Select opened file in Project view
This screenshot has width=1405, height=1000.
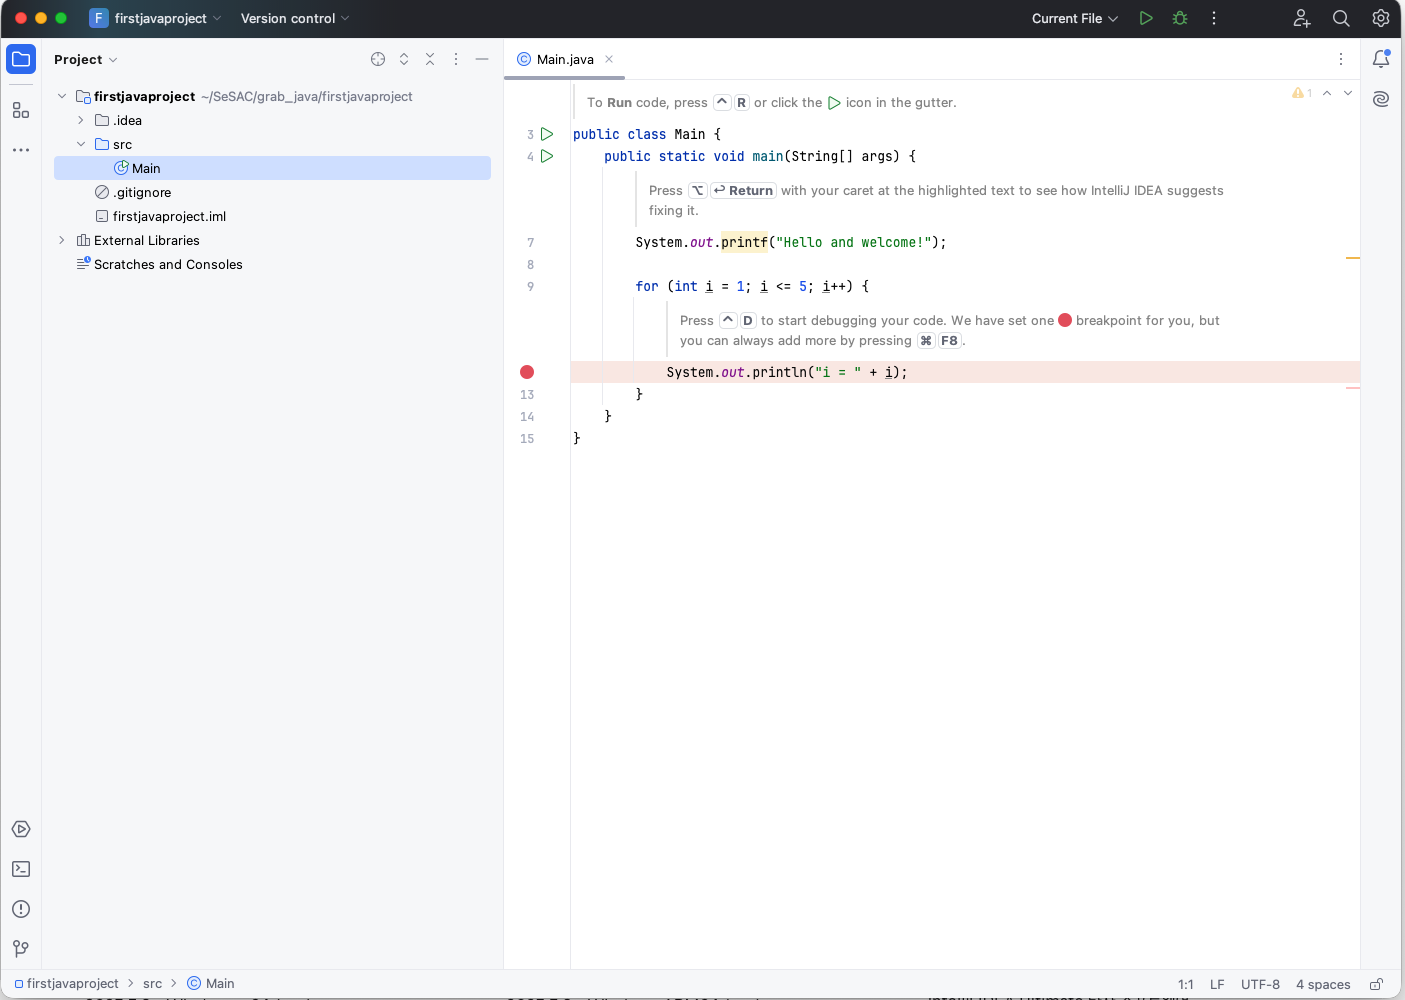[x=378, y=59]
